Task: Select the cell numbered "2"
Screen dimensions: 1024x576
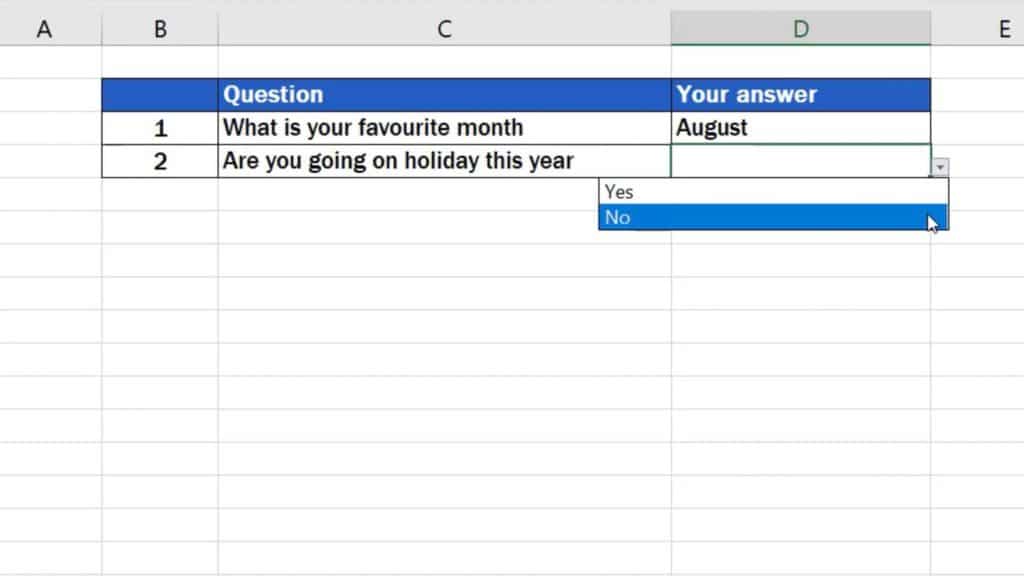Action: [159, 160]
